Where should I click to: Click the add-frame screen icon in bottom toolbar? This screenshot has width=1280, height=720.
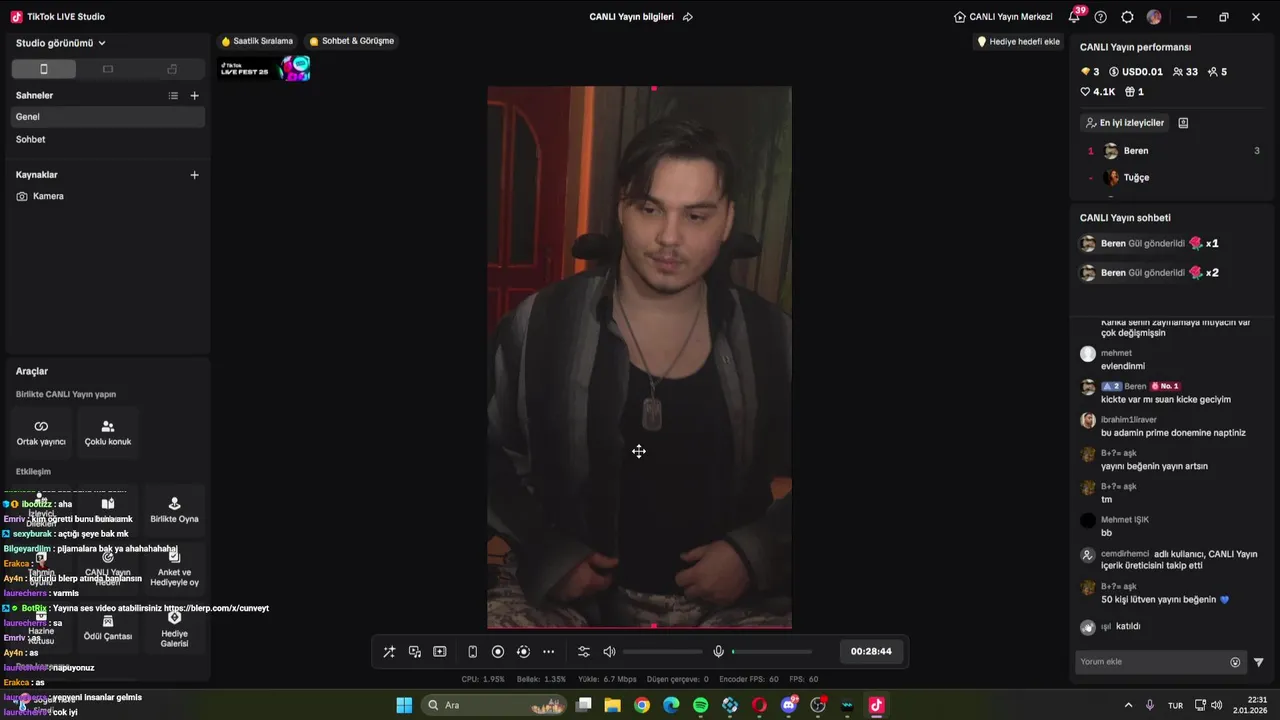(440, 652)
